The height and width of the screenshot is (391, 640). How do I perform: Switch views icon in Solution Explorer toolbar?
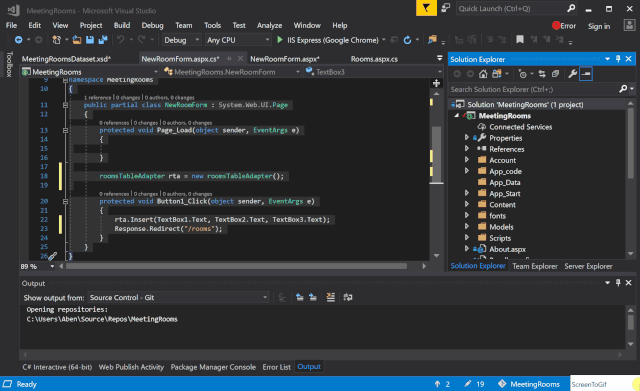click(497, 74)
